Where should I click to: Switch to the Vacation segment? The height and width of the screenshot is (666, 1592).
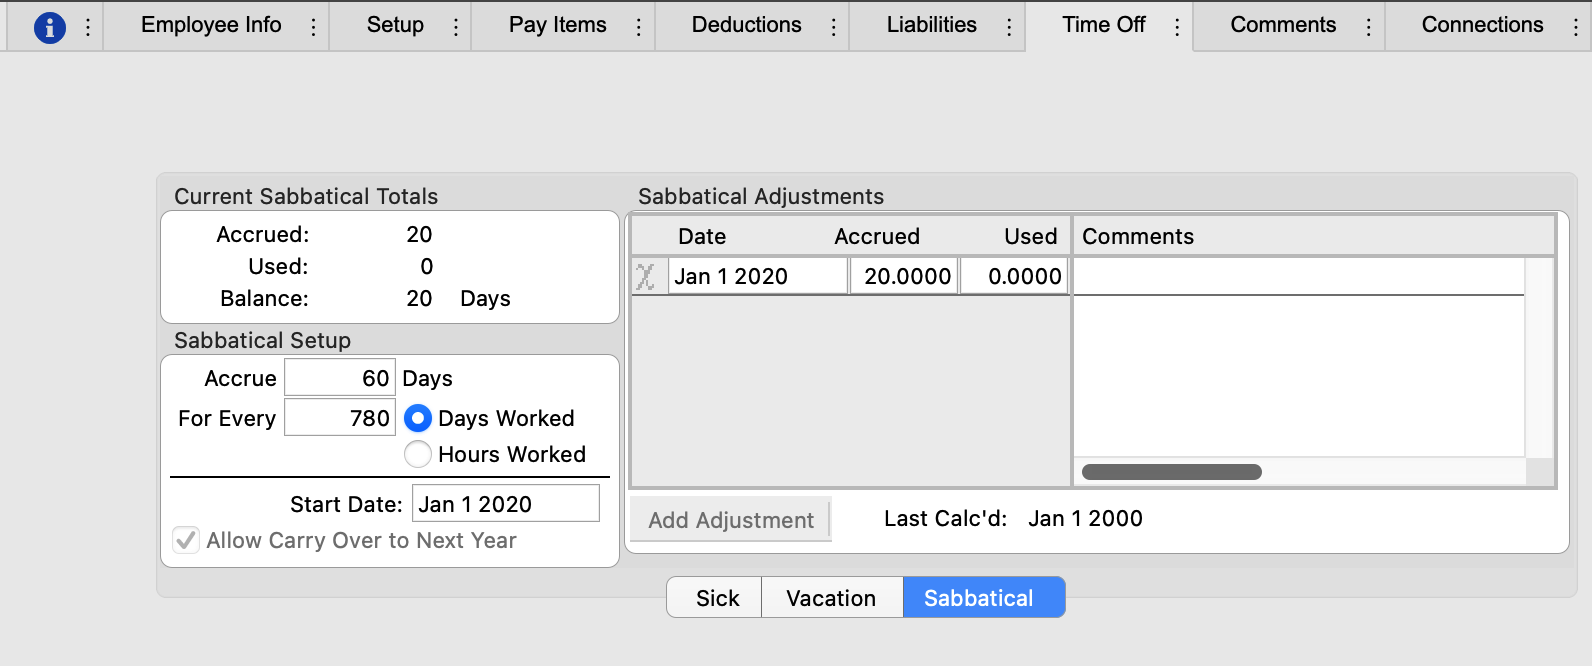831,598
